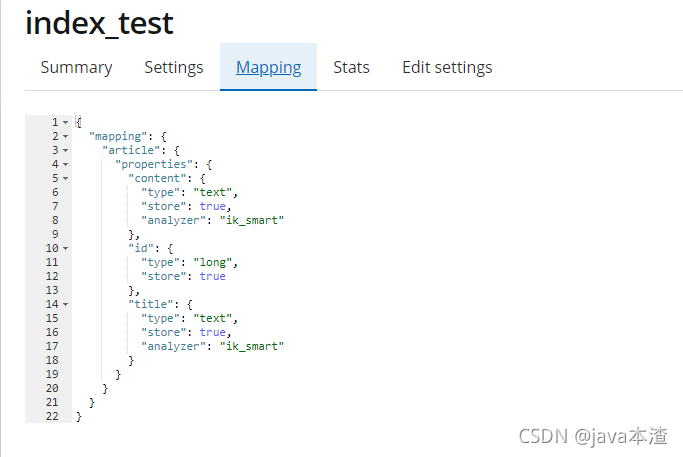683x457 pixels.
Task: Collapse the "article" fold arrow on line 3
Action: (65, 150)
